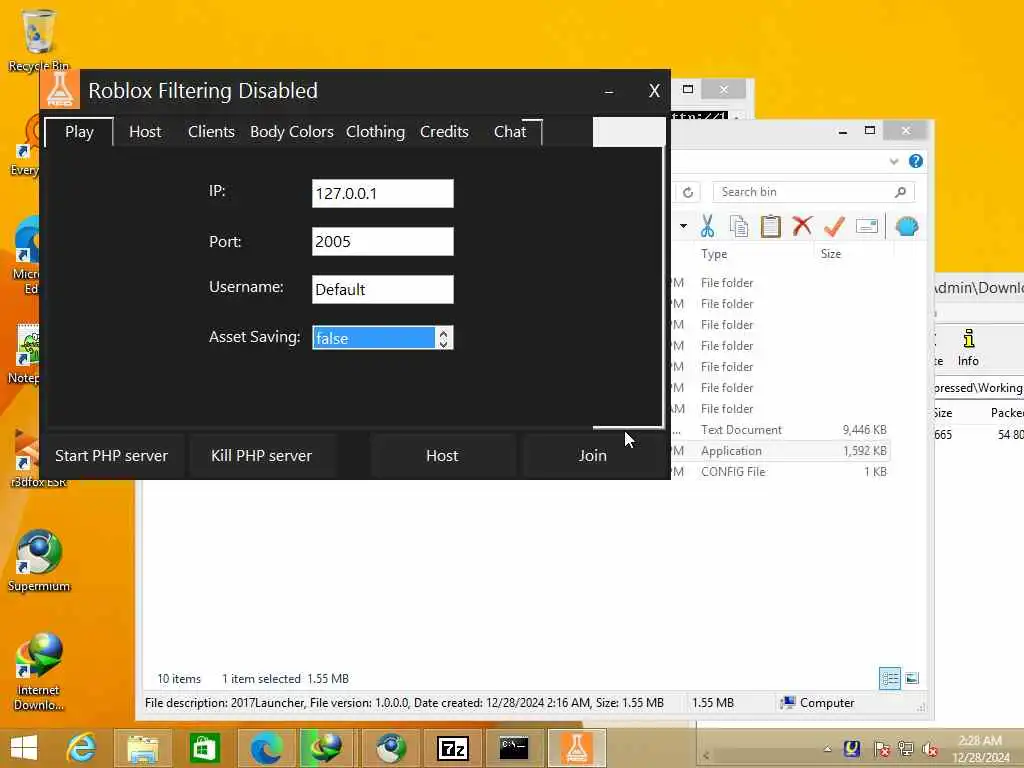
Task: Click the orange flask launcher taskbar icon
Action: (577, 748)
